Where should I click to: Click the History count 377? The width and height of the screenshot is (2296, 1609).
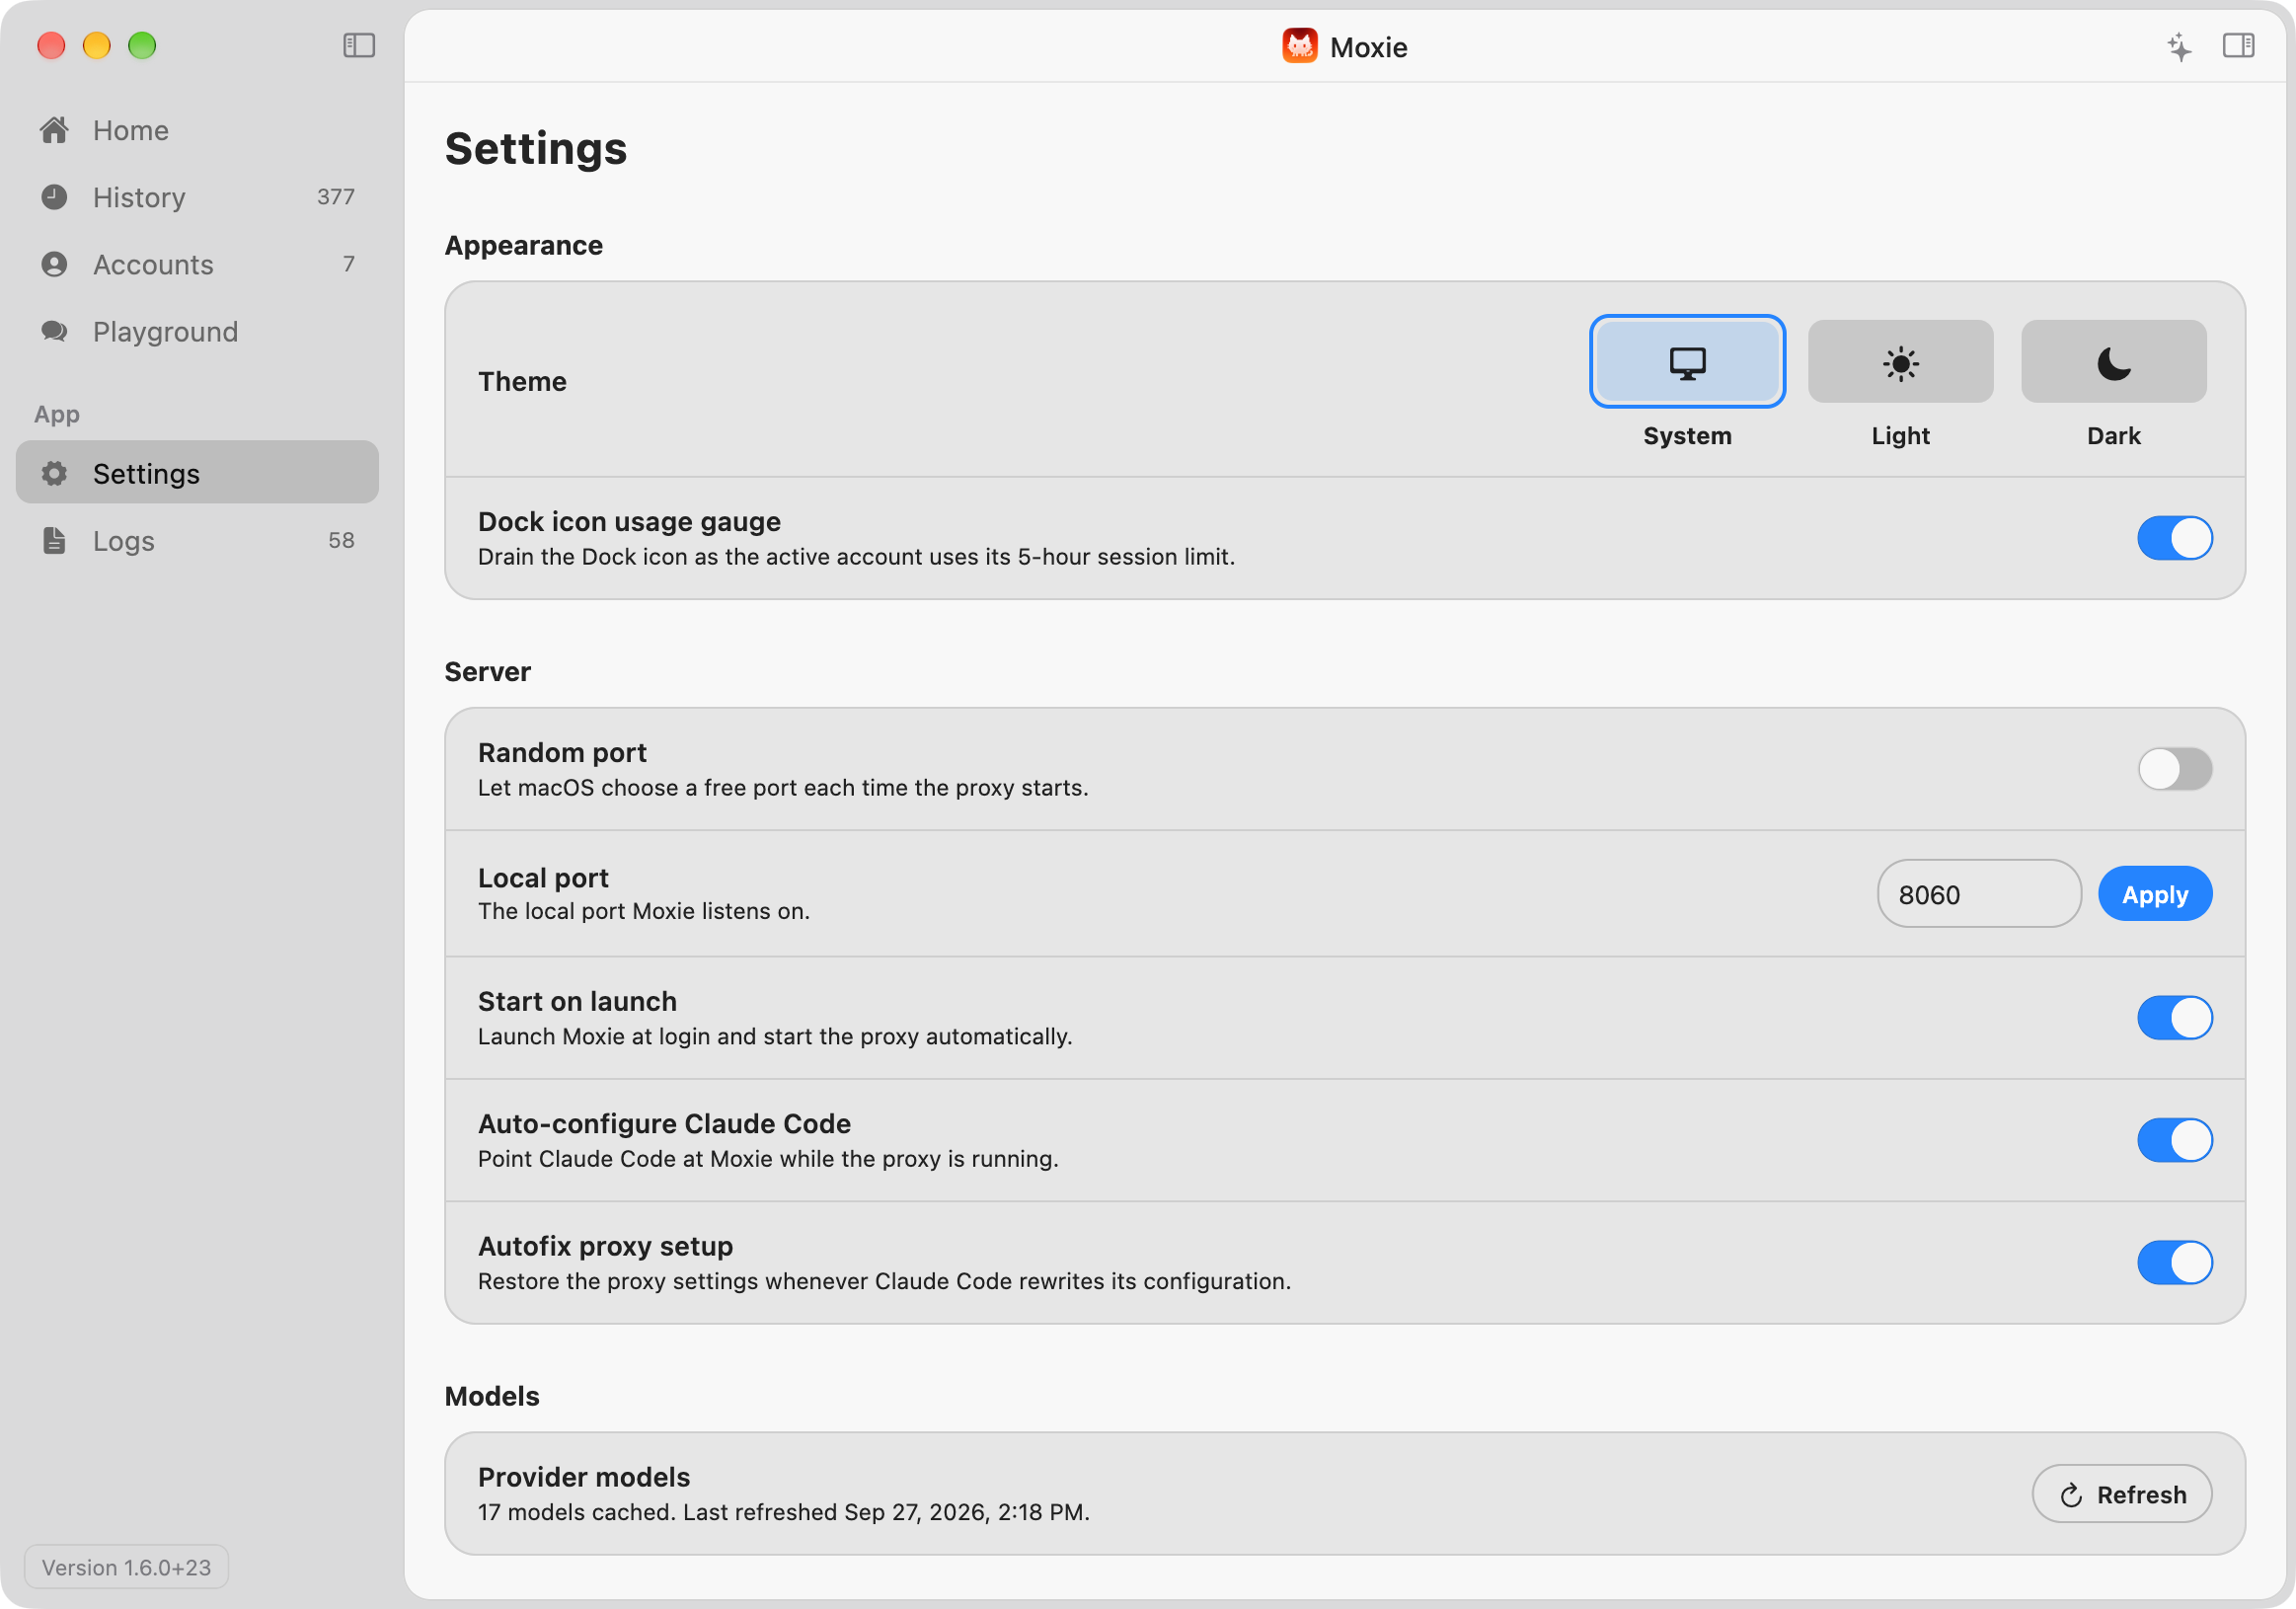[x=336, y=197]
